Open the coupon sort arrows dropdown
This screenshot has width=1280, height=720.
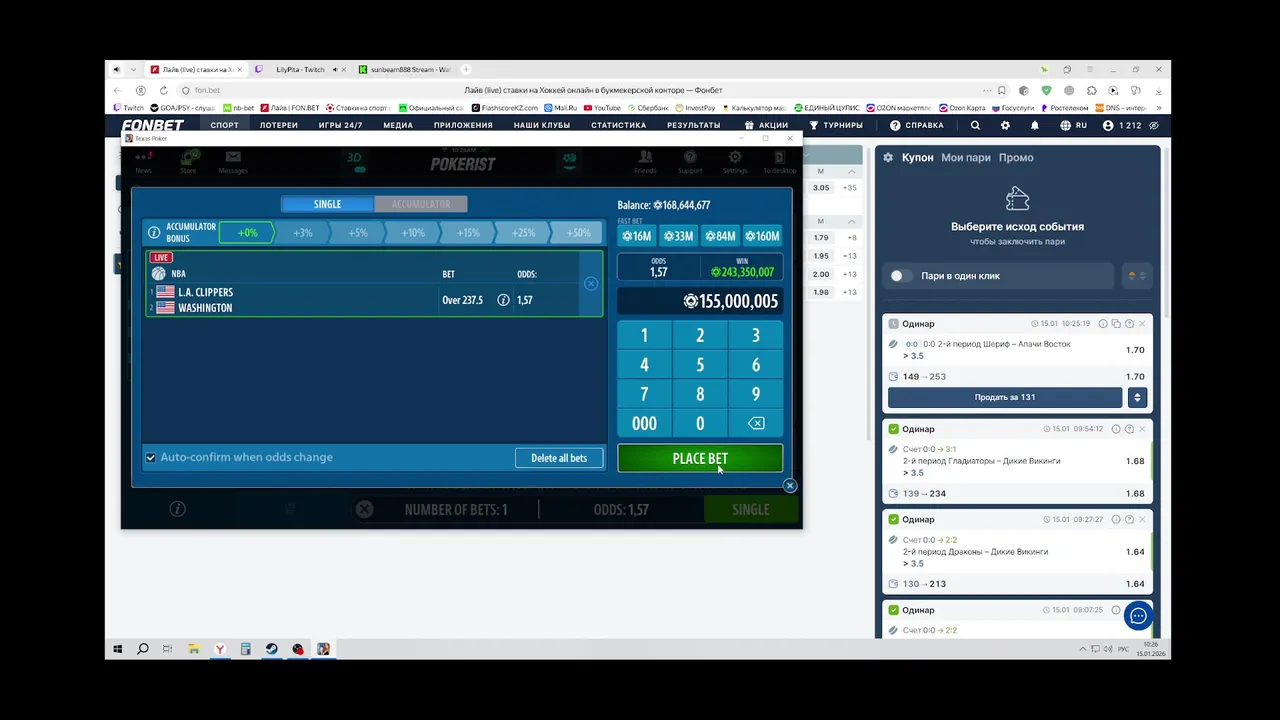click(x=1137, y=276)
